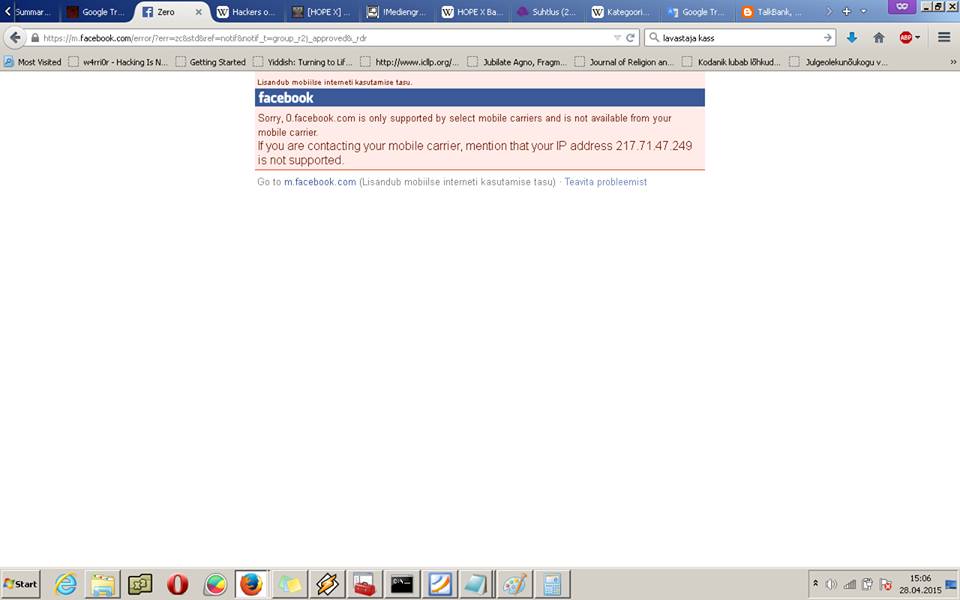960x600 pixels.
Task: Open the Firefox hamburger menu
Action: 944,38
